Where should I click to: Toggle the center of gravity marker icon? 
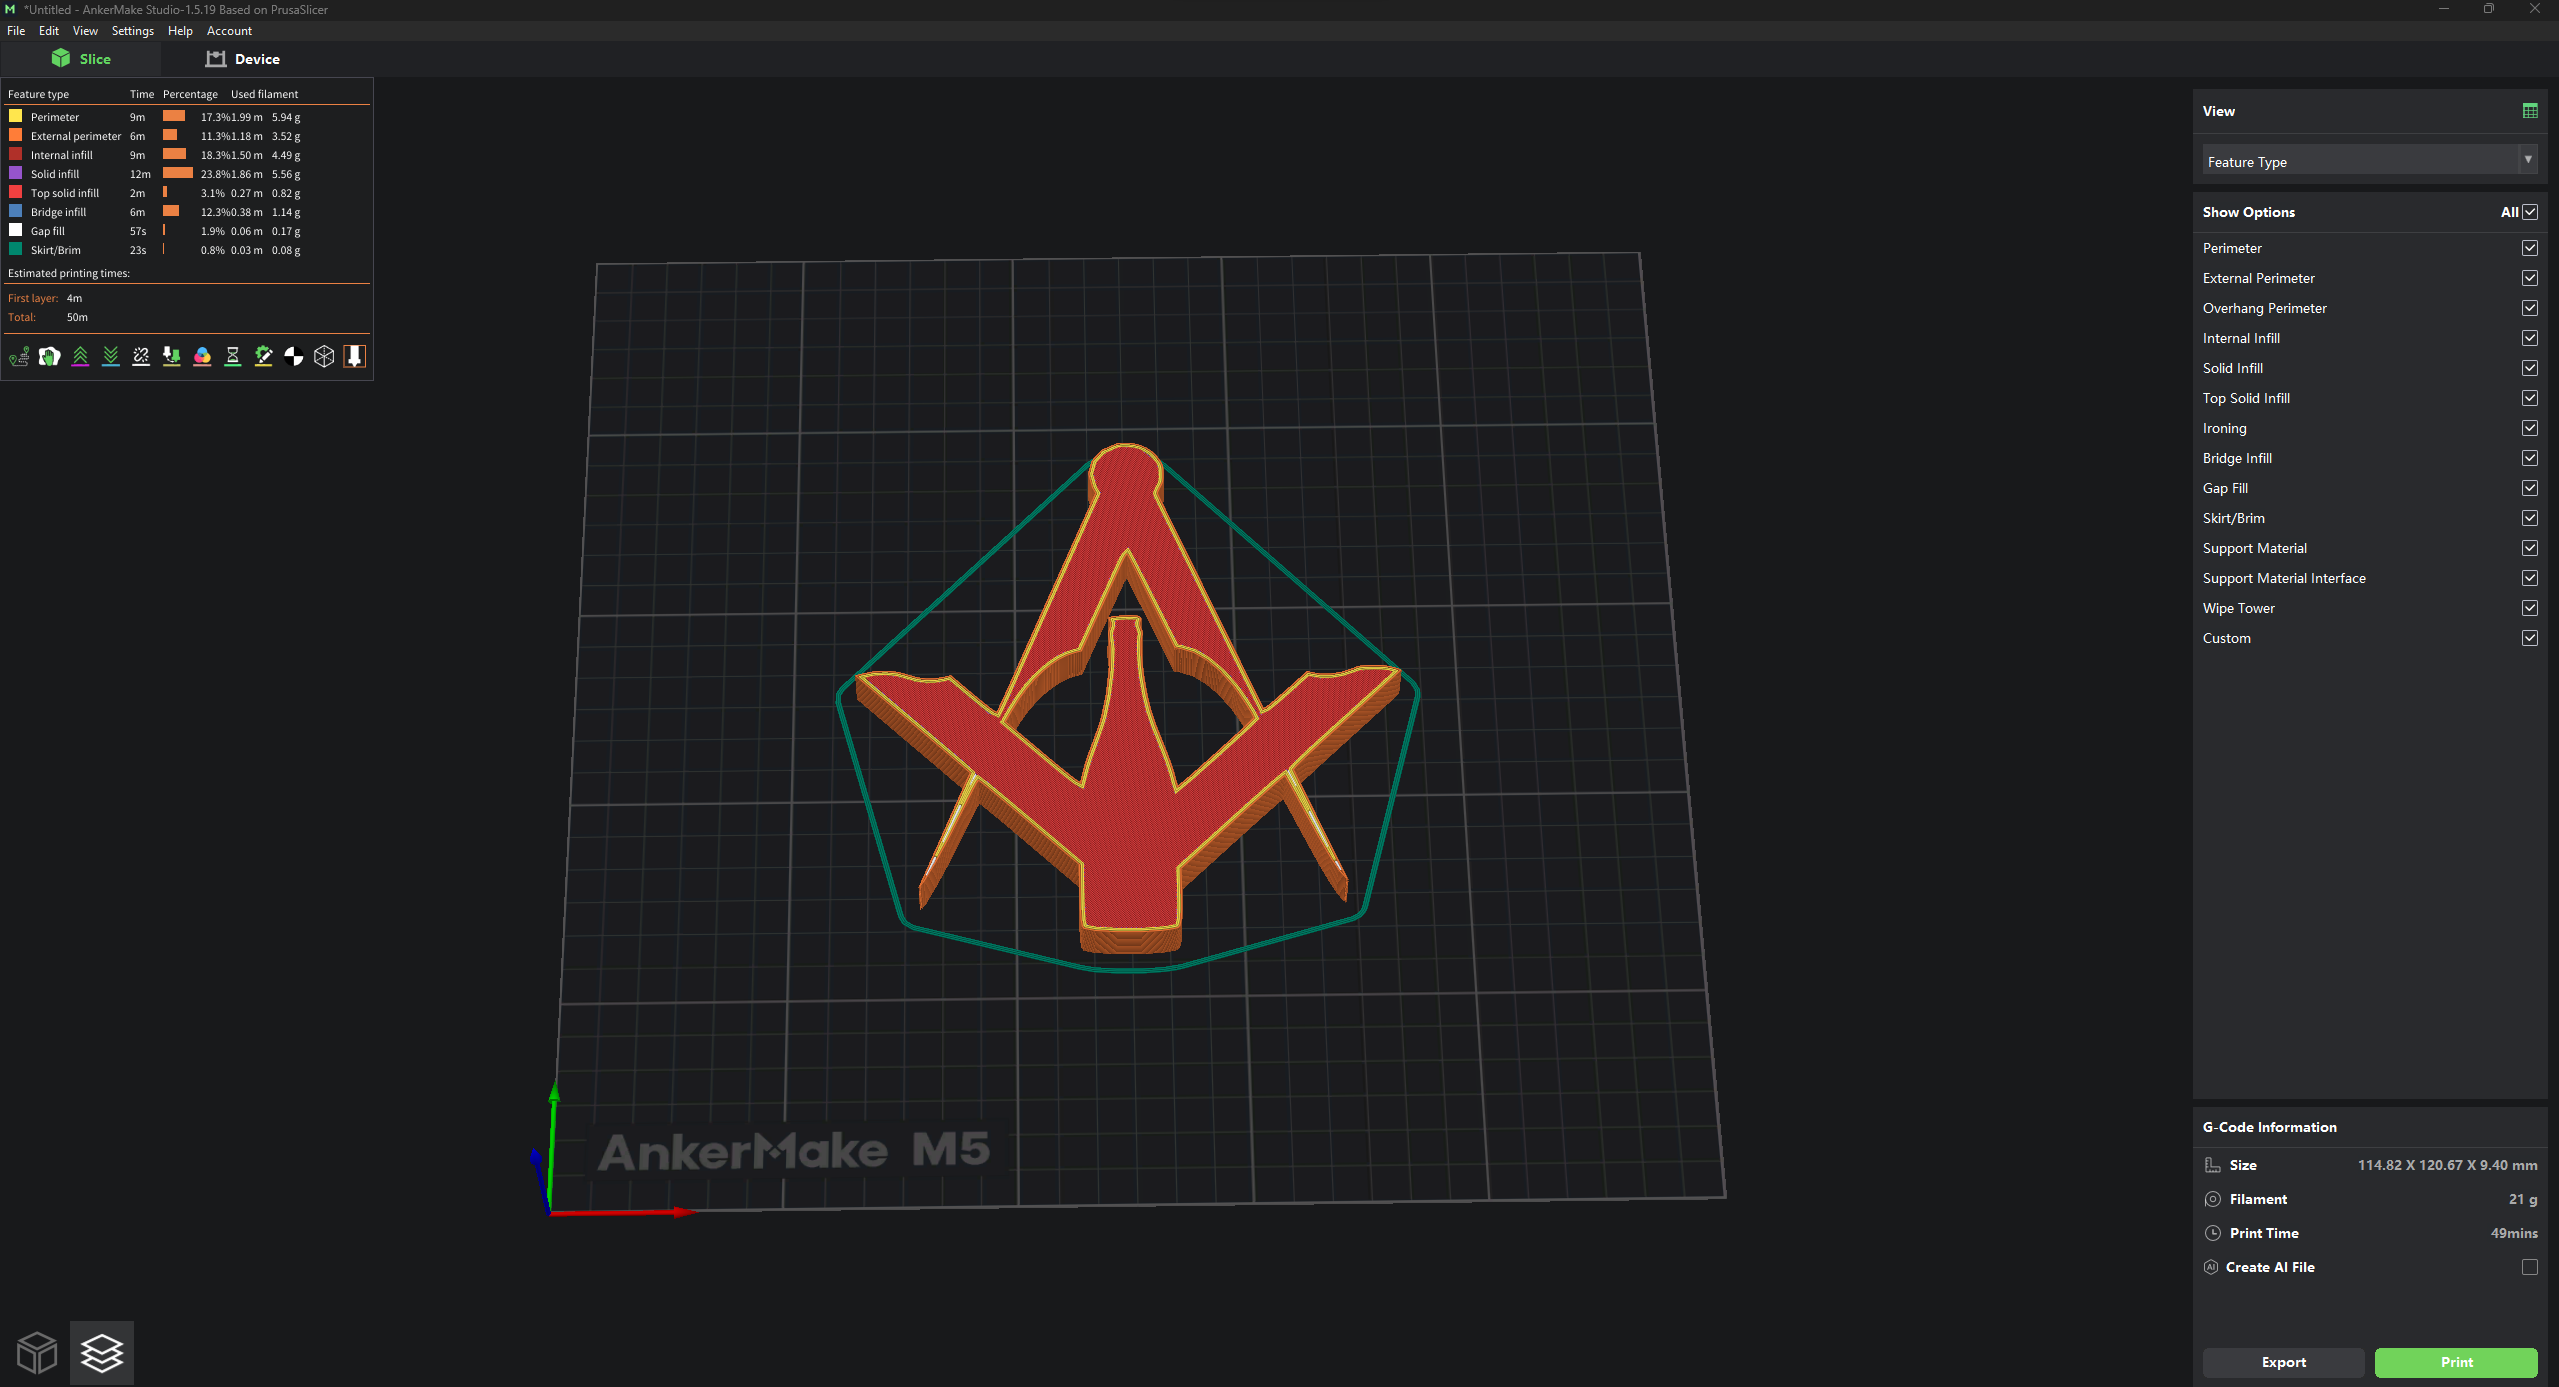pos(294,356)
